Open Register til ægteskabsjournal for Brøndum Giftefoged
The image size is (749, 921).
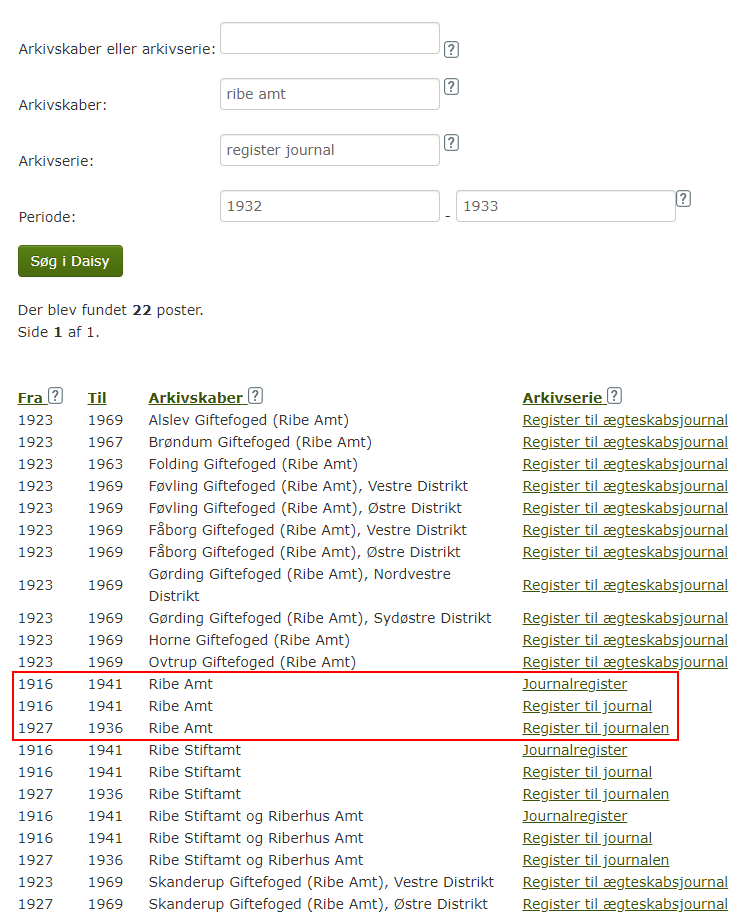point(625,442)
